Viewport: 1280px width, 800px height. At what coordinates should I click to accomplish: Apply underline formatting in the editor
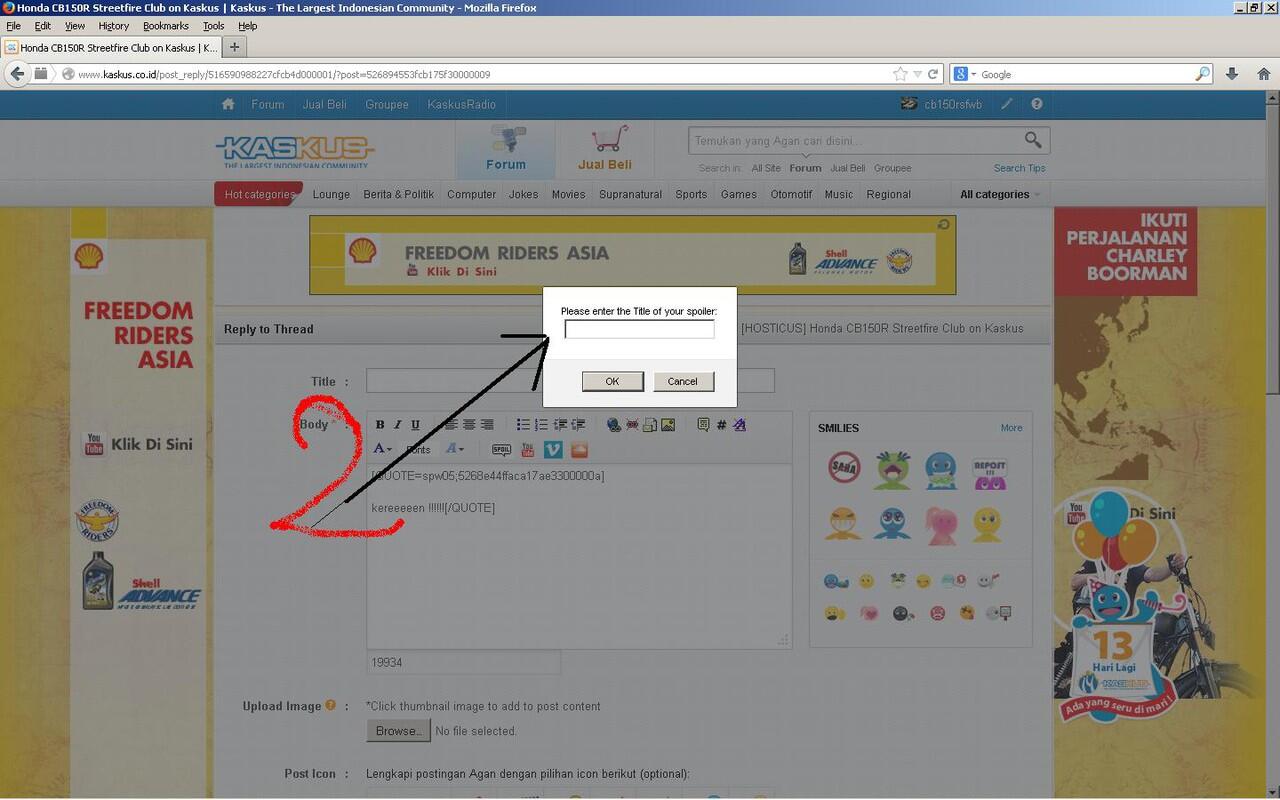(x=416, y=425)
